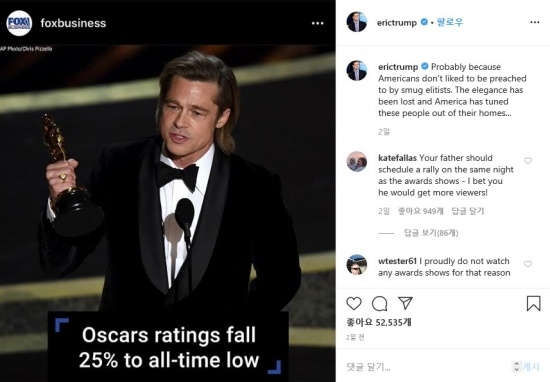
Task: Open three-dot menu beside erictrump header
Action: pos(535,22)
